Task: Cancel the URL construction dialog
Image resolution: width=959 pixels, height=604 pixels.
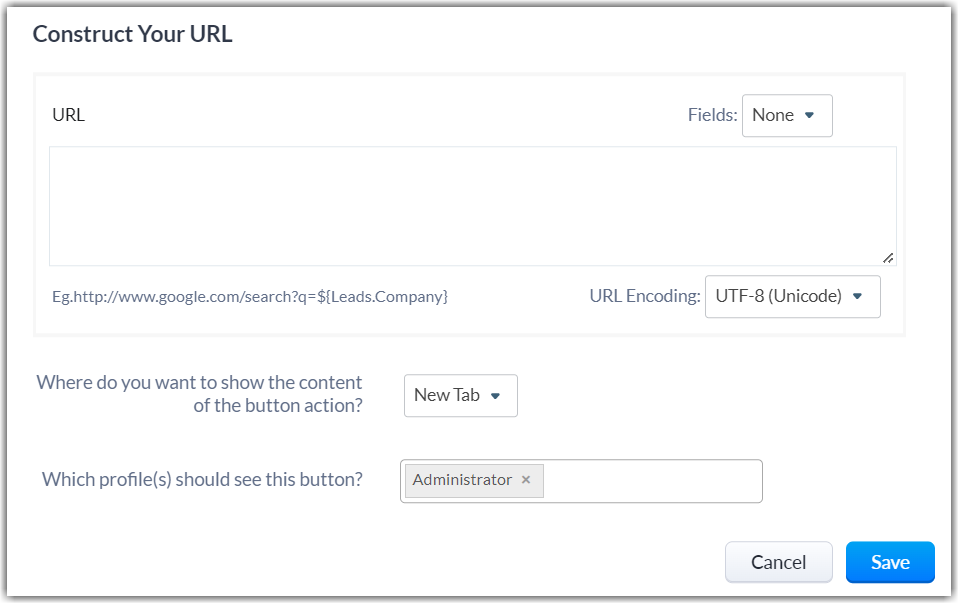Action: click(778, 562)
